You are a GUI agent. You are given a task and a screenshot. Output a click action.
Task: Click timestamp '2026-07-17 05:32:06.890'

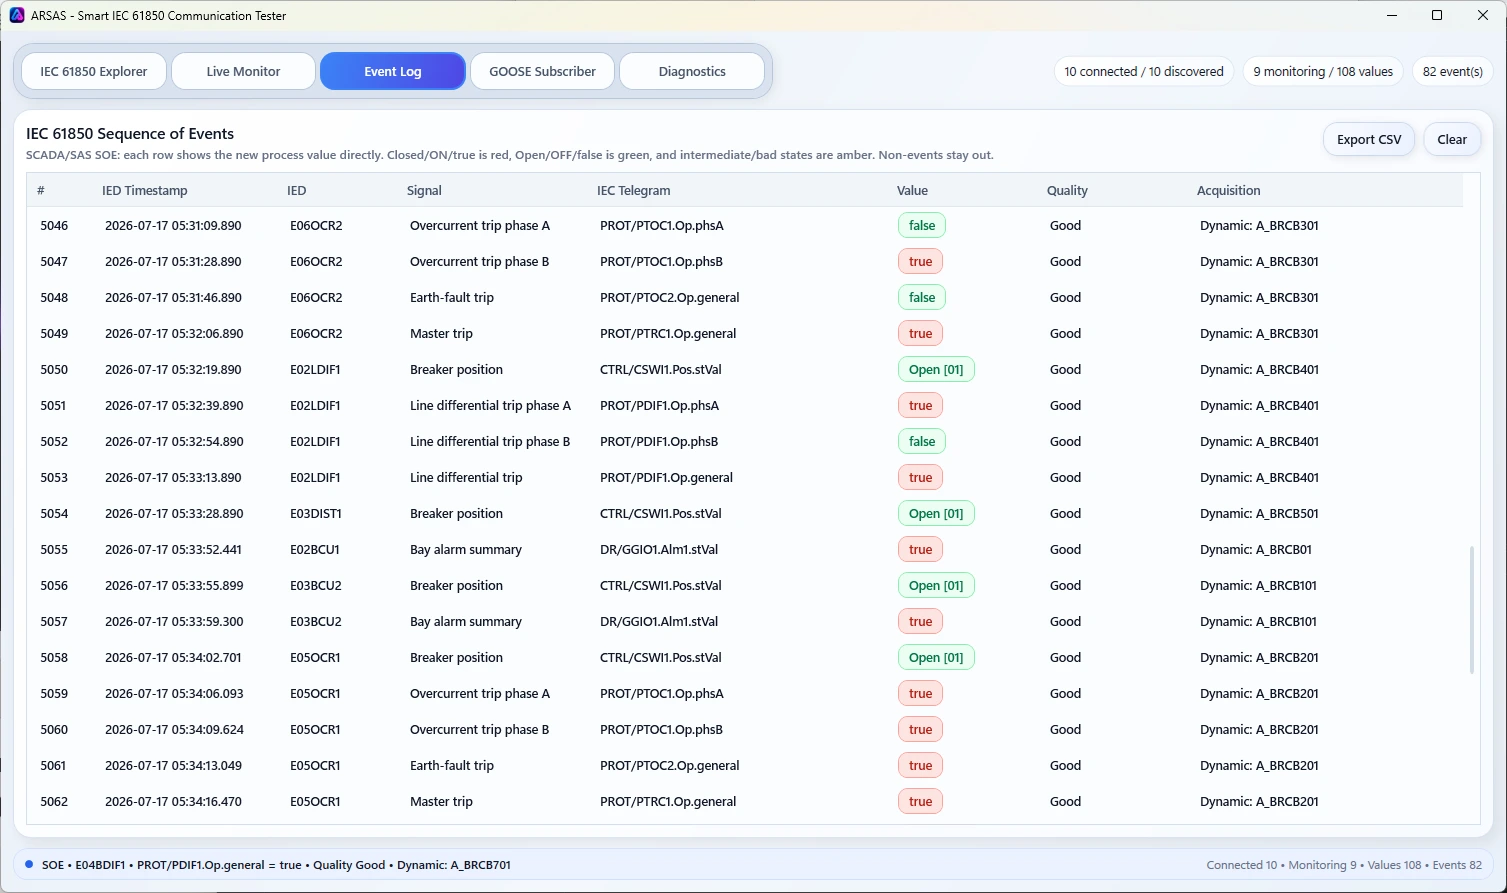point(174,333)
